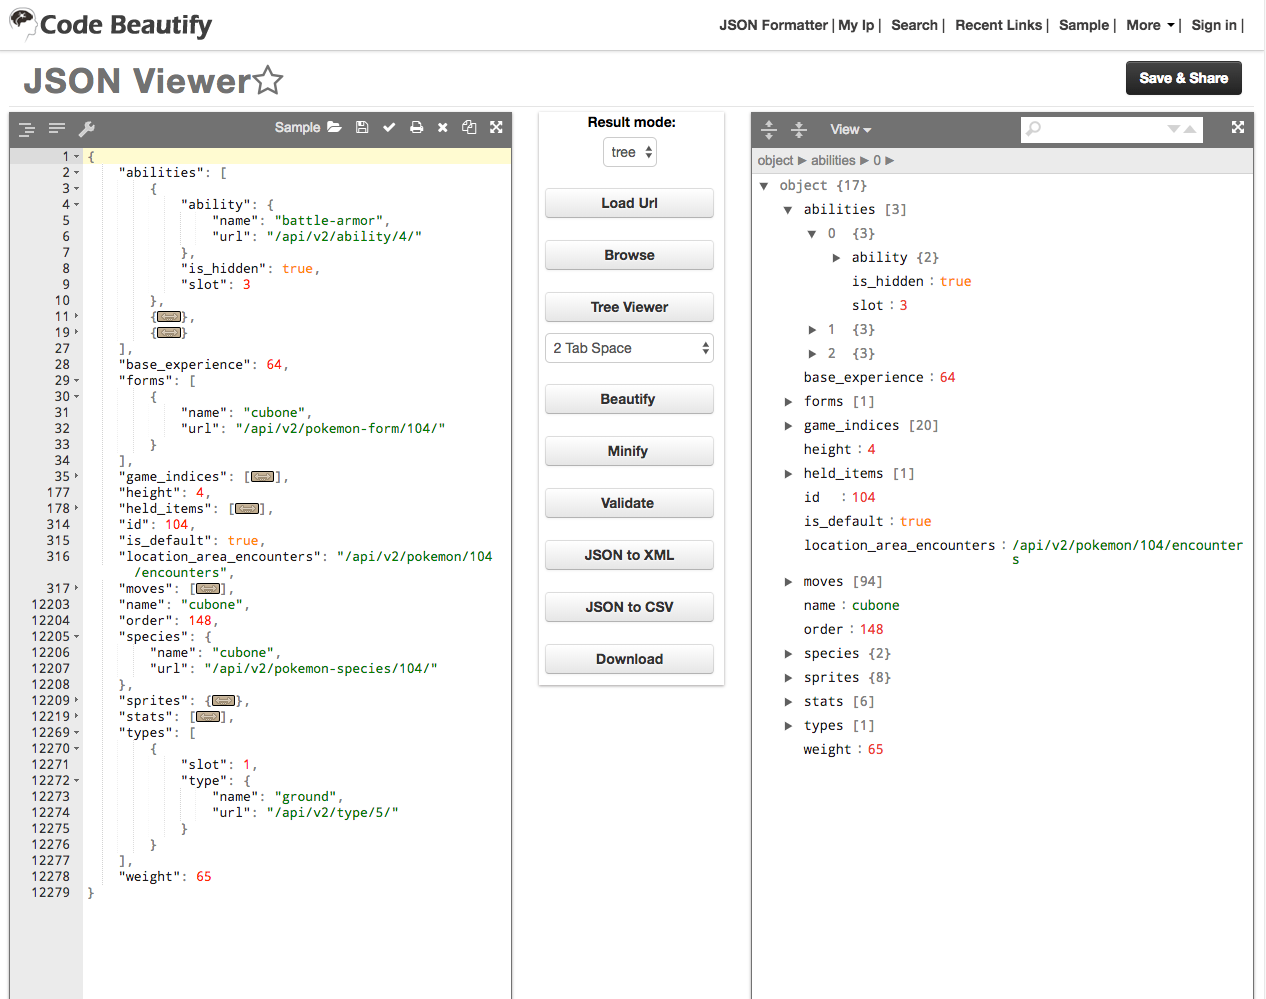This screenshot has height=999, width=1266.
Task: Click the Tree Viewer button
Action: pyautogui.click(x=629, y=307)
